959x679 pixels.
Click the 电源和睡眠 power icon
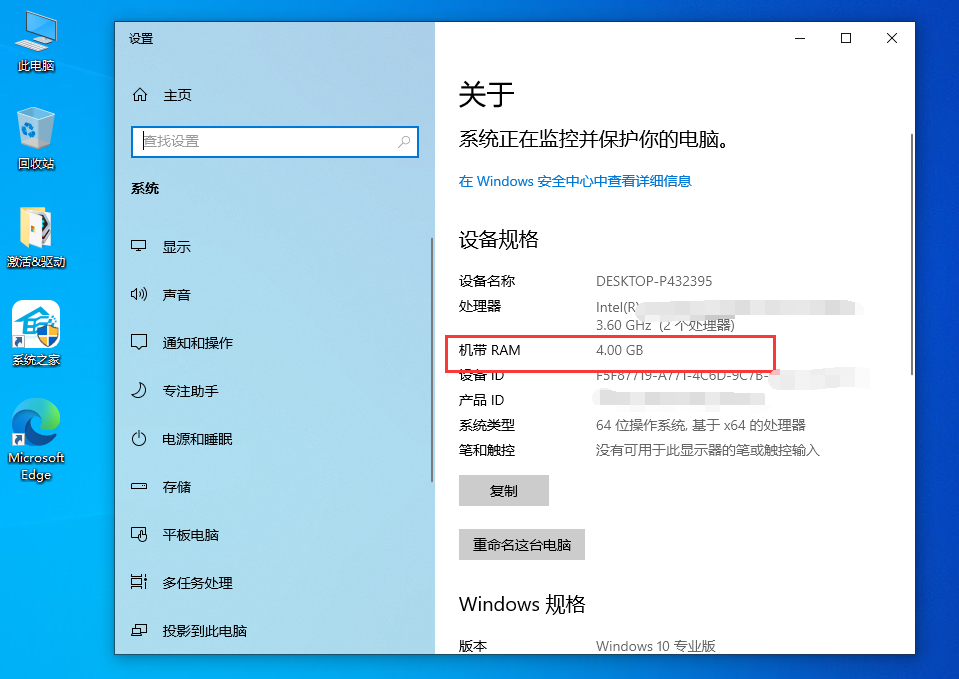pyautogui.click(x=139, y=438)
